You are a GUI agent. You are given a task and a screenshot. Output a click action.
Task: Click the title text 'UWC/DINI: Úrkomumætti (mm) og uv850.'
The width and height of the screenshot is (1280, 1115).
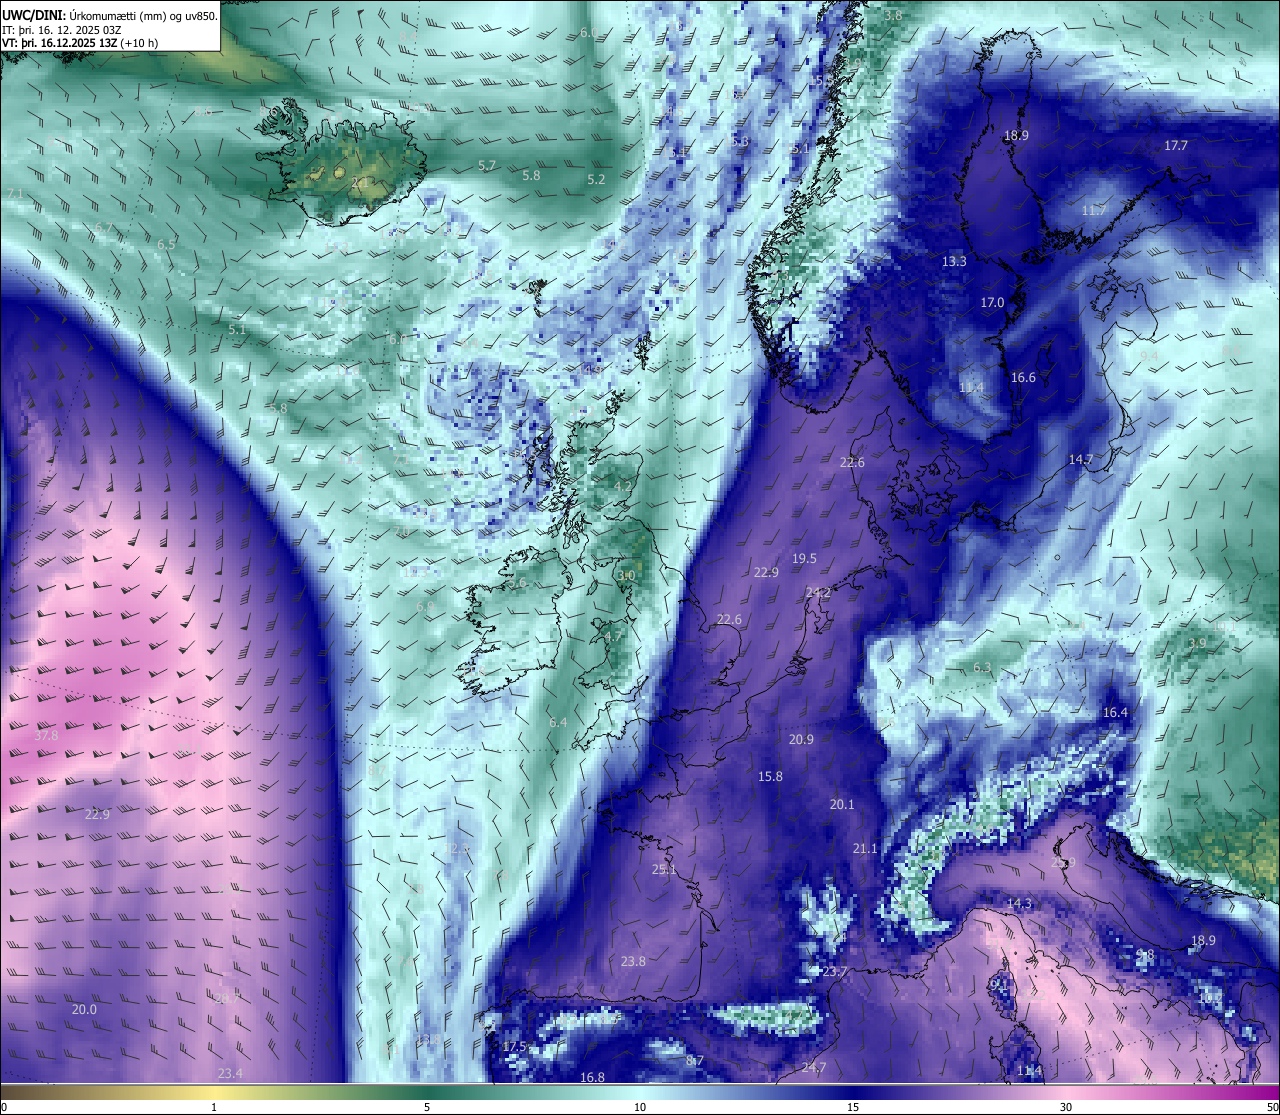(109, 15)
